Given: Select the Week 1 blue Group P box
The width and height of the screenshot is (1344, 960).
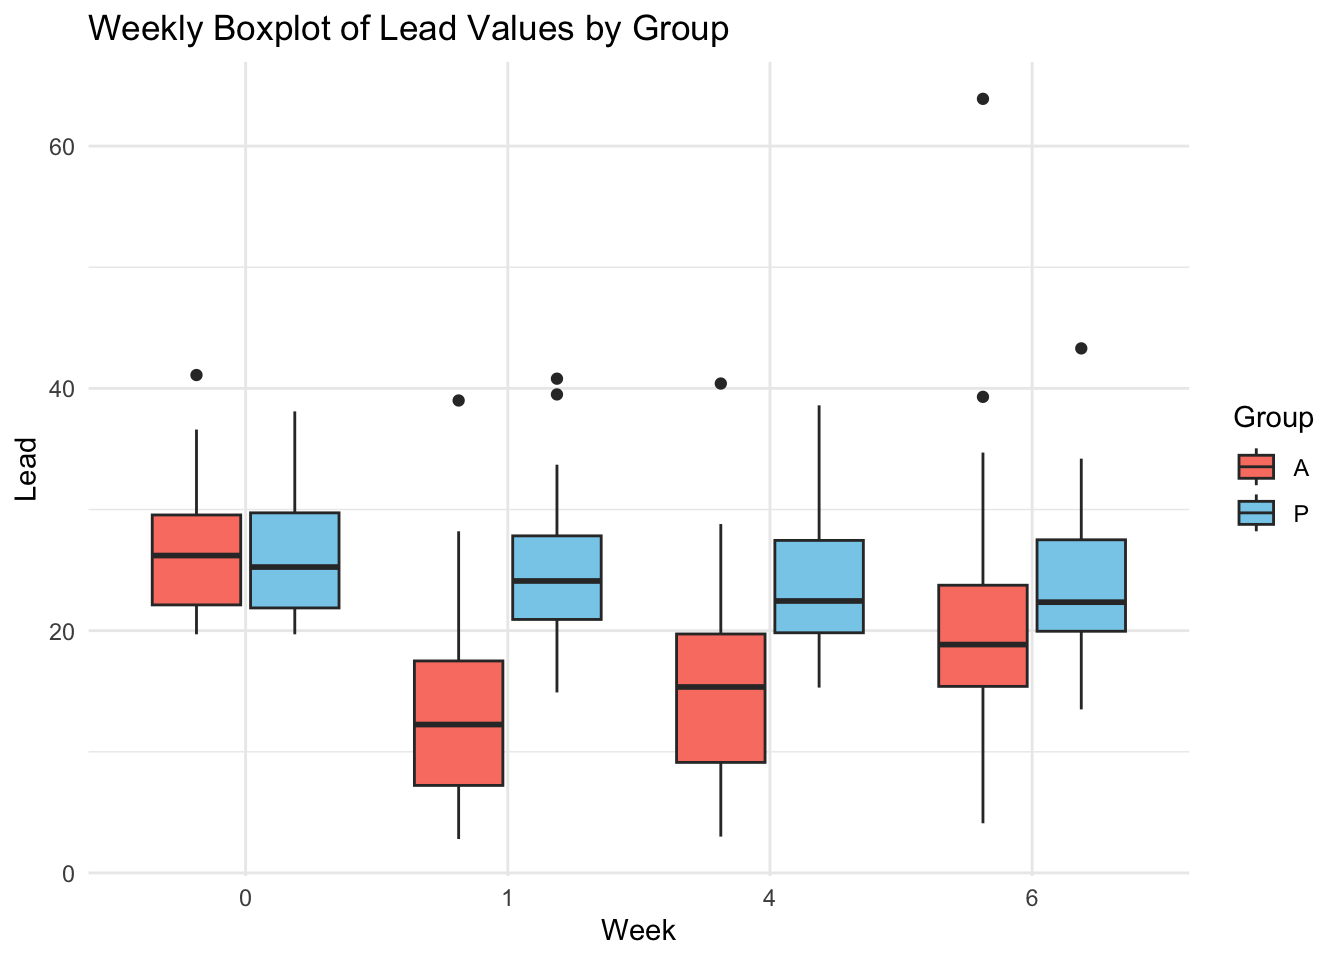Looking at the screenshot, I should (557, 578).
